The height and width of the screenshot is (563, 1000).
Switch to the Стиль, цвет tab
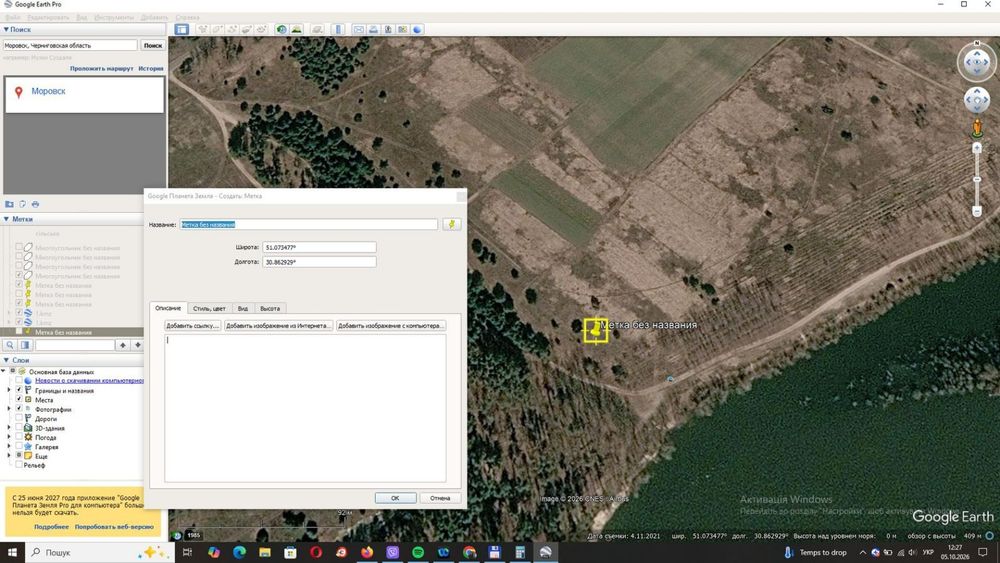209,309
